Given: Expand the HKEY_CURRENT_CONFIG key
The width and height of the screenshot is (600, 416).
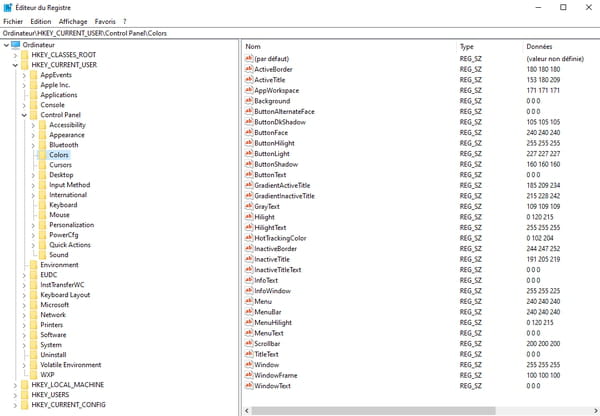Looking at the screenshot, I should click(x=15, y=405).
